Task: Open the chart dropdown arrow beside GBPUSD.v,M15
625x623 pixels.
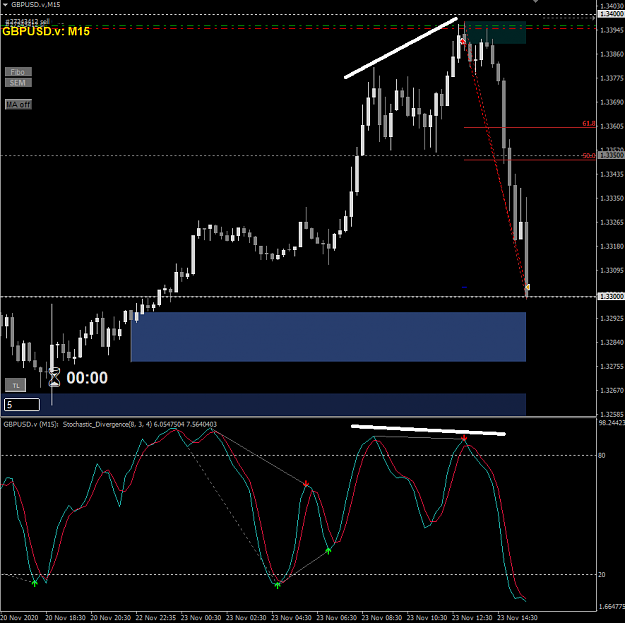Action: pyautogui.click(x=5, y=4)
